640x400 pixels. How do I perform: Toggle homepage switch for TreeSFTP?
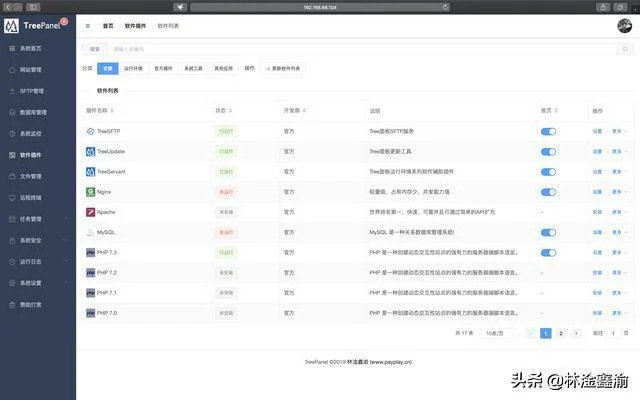coord(548,131)
